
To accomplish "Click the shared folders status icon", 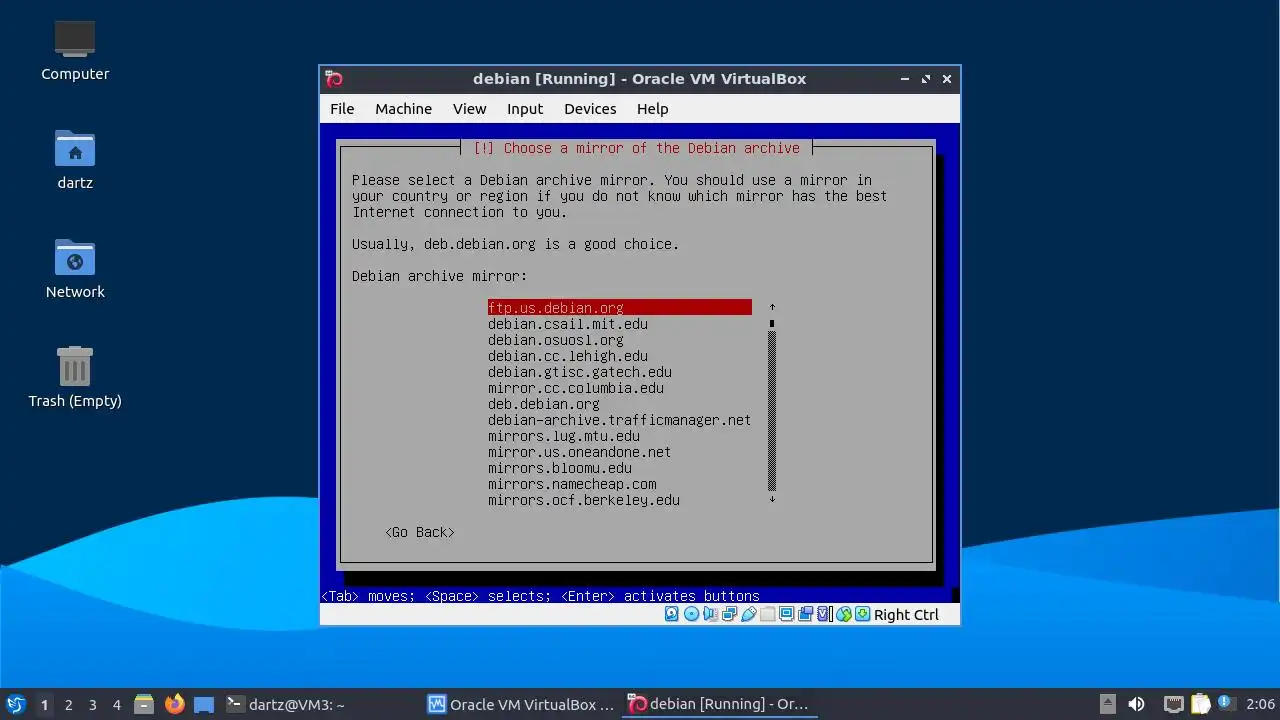I will pyautogui.click(x=767, y=614).
